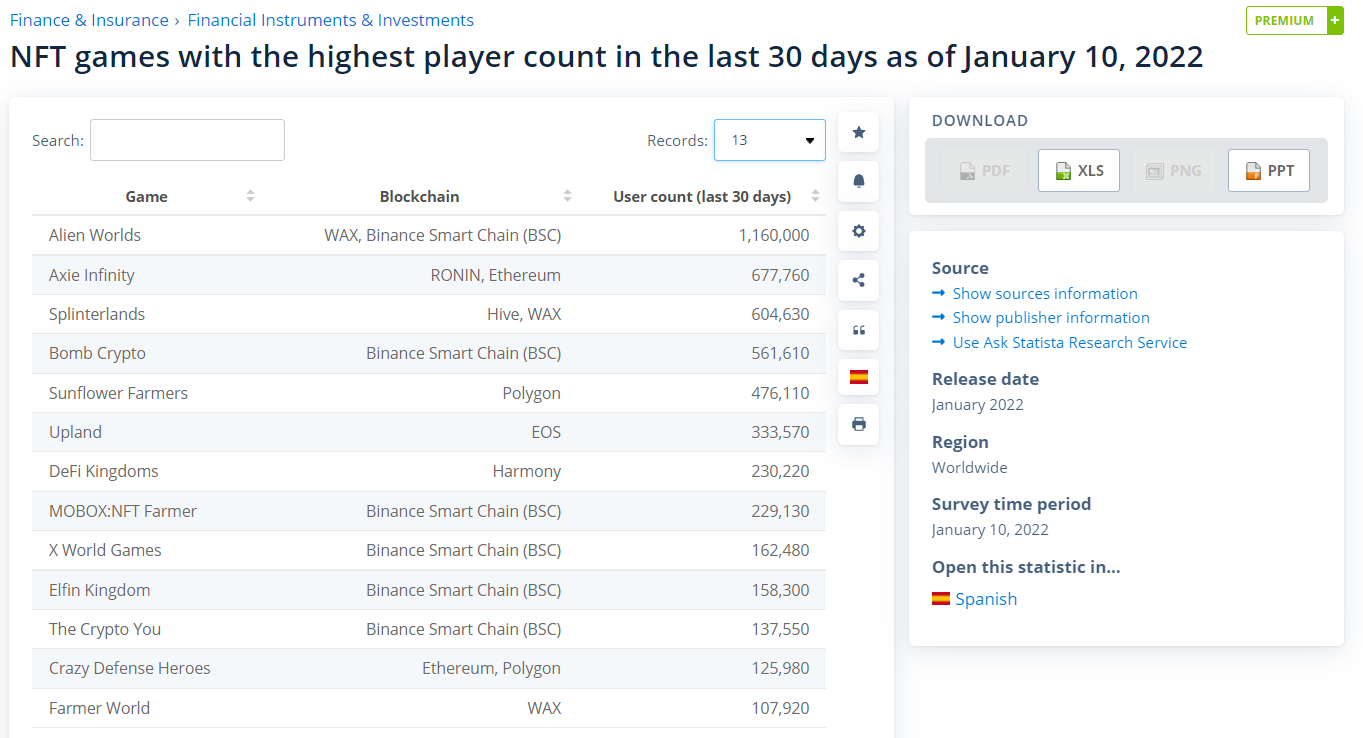Screen dimensions: 1363x738
Task: Download the statistic as XLS
Action: [1079, 170]
